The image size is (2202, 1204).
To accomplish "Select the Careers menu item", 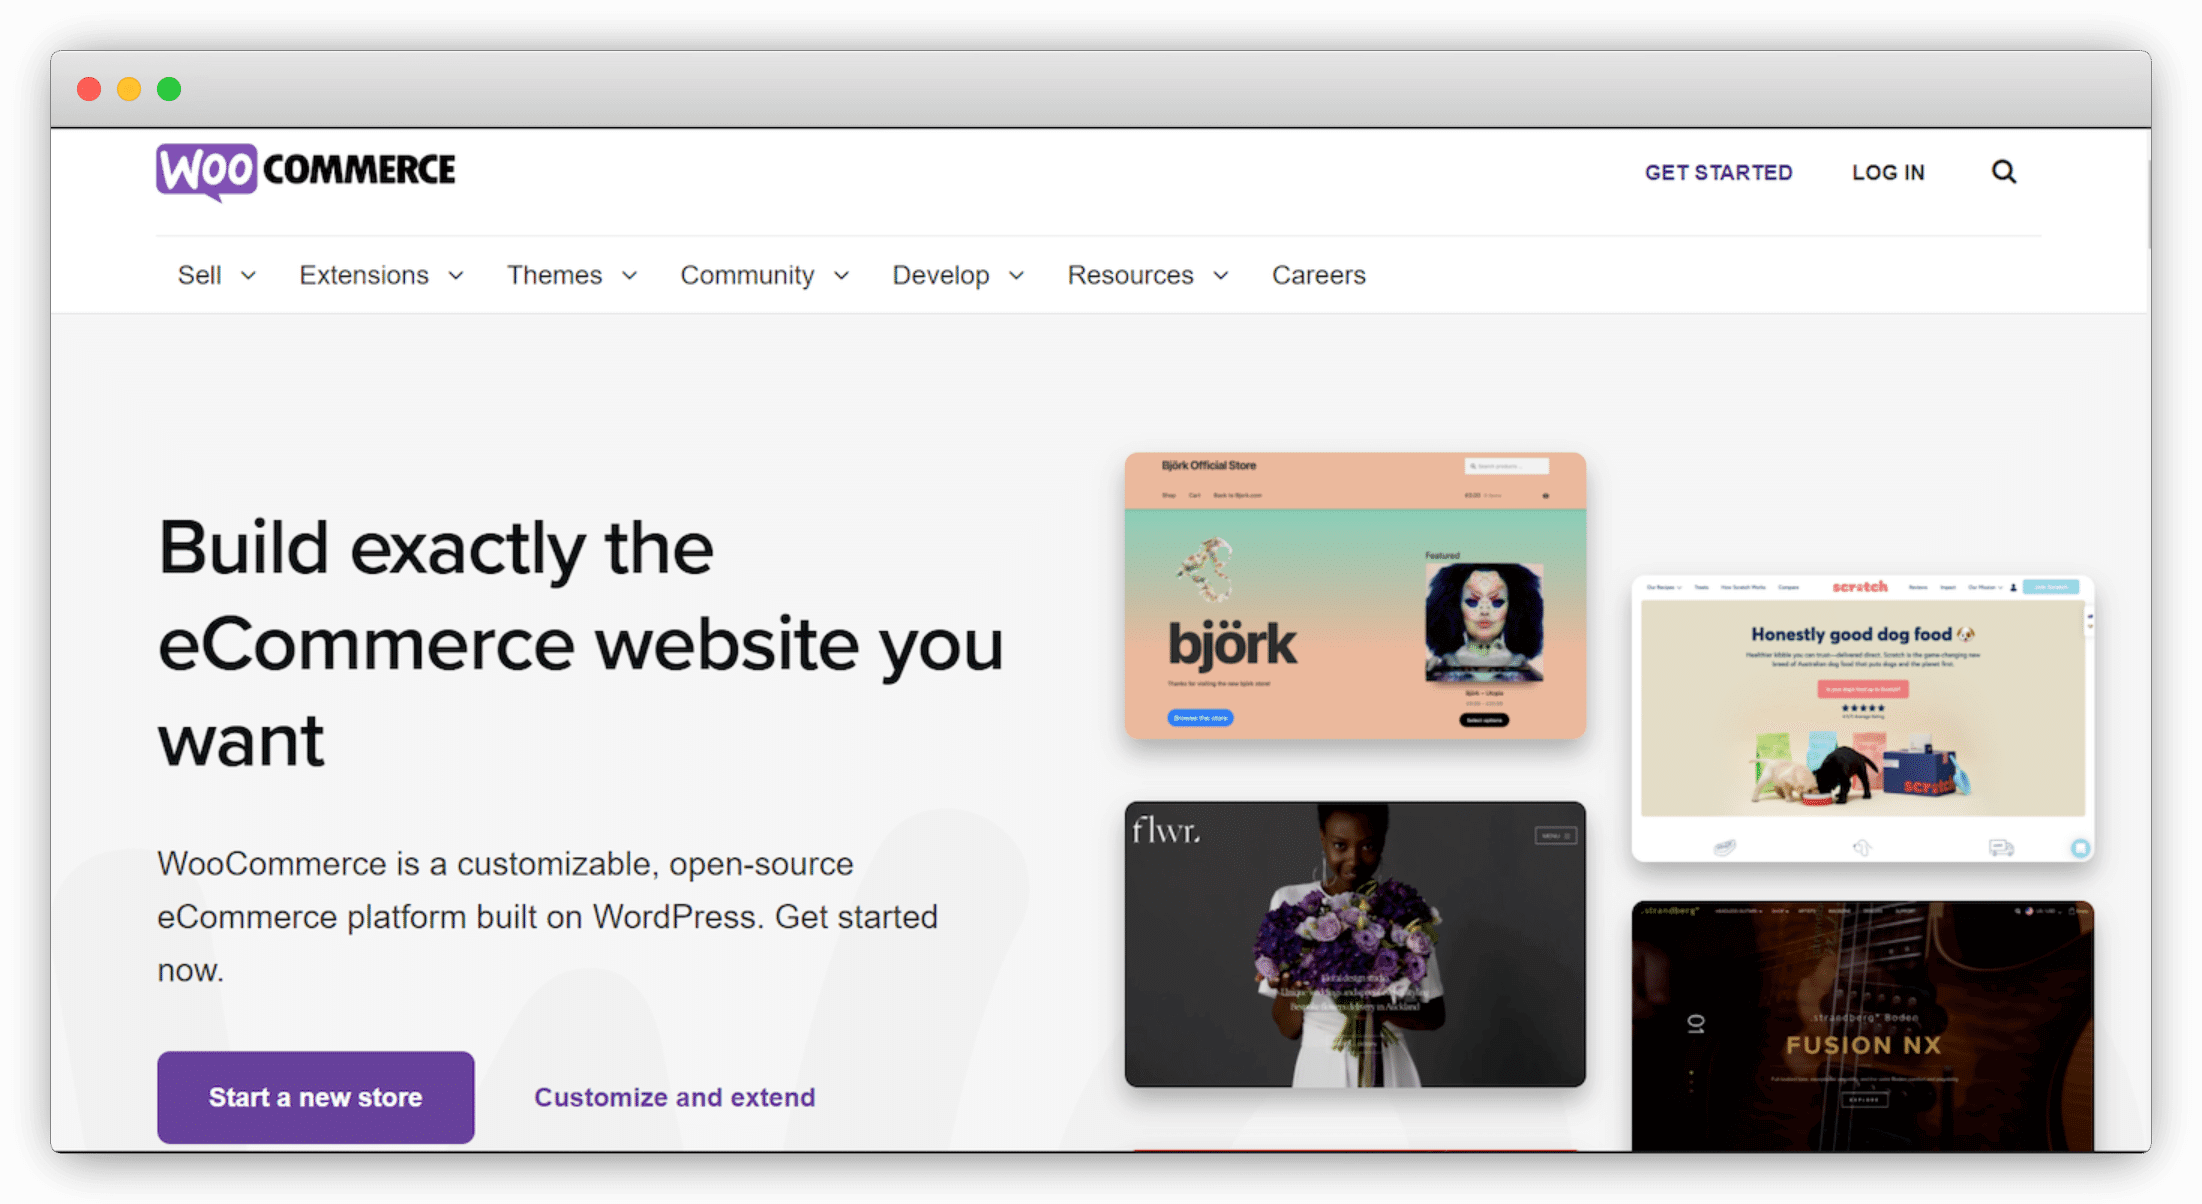I will click(x=1318, y=274).
